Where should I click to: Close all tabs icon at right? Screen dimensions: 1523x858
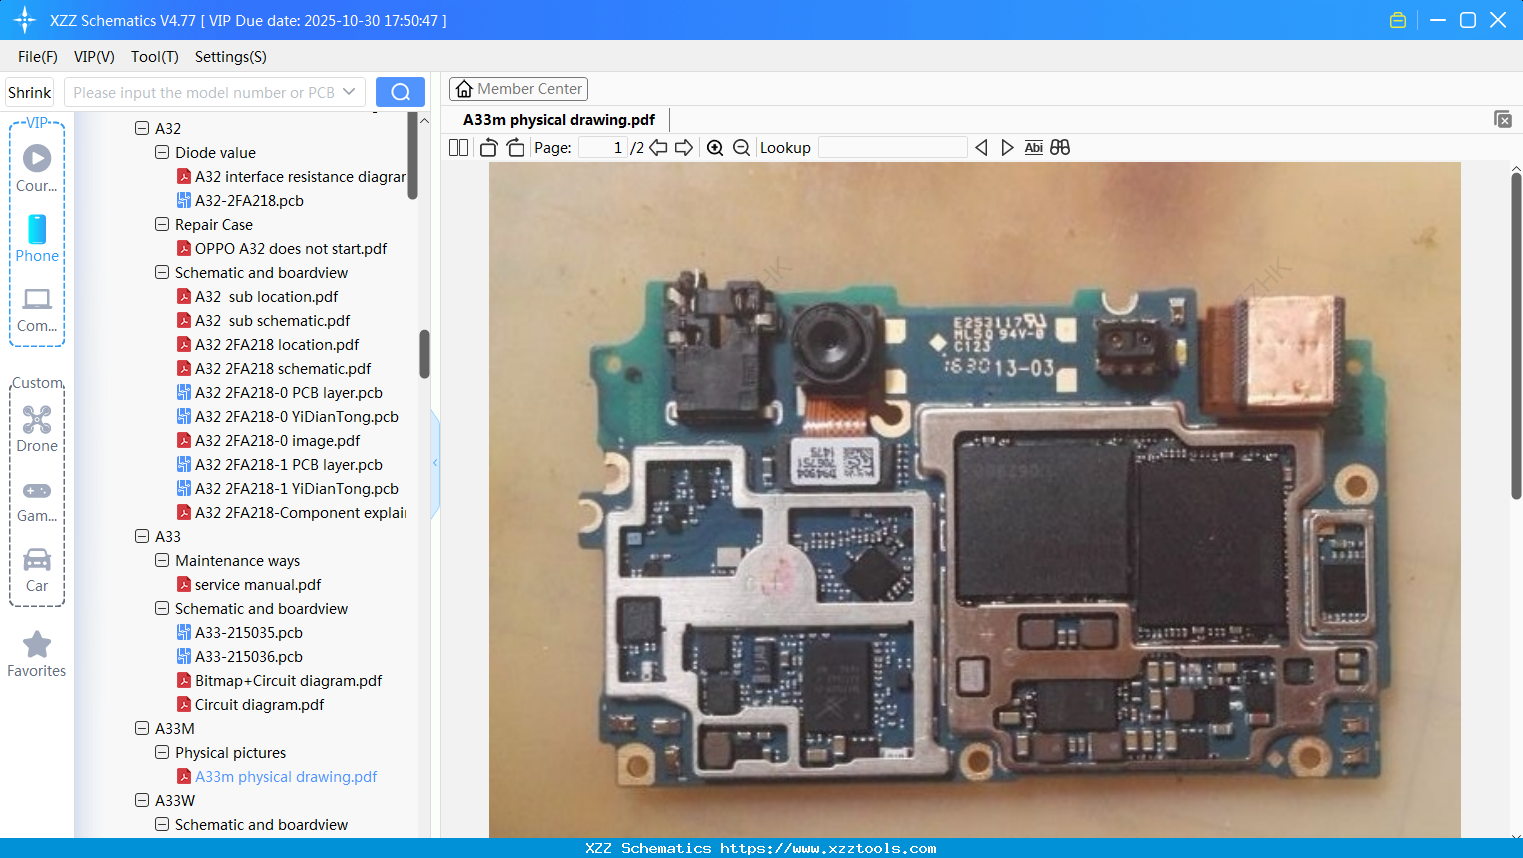point(1503,119)
